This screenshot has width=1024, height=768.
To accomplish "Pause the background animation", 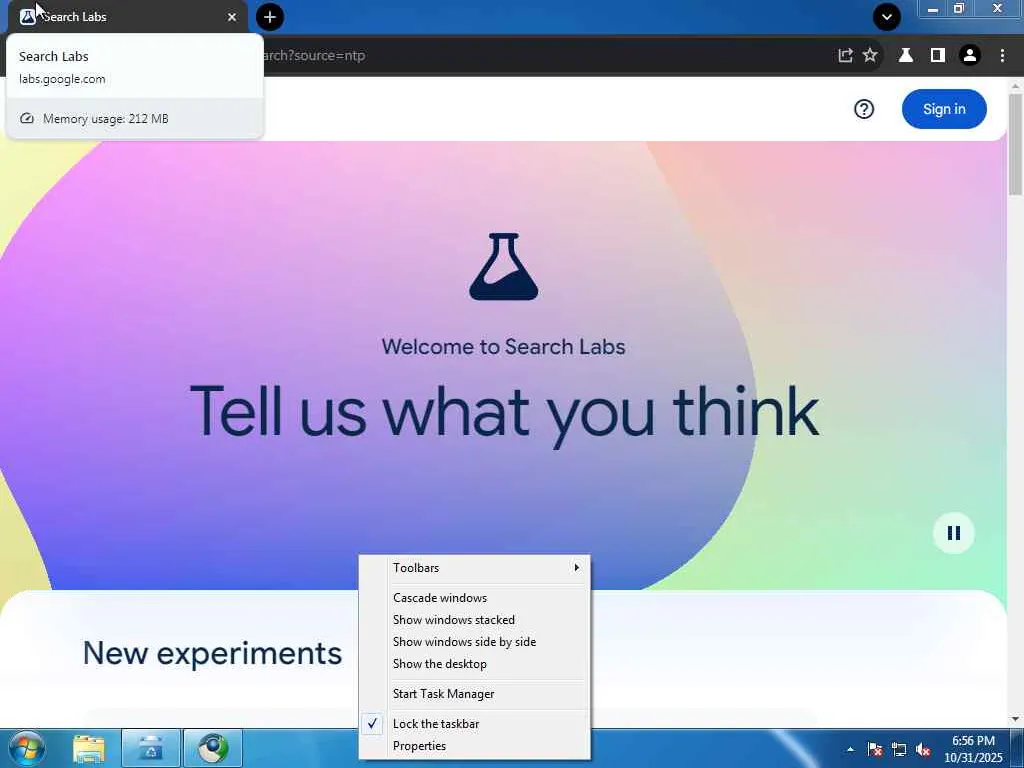I will 953,533.
